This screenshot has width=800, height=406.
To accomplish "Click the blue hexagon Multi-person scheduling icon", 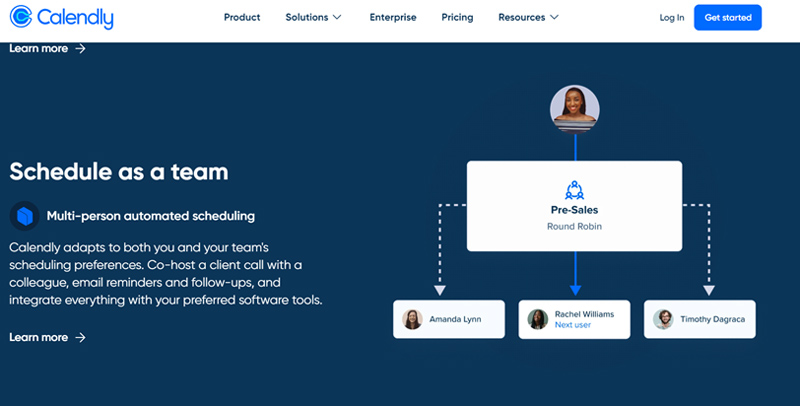I will coord(25,215).
